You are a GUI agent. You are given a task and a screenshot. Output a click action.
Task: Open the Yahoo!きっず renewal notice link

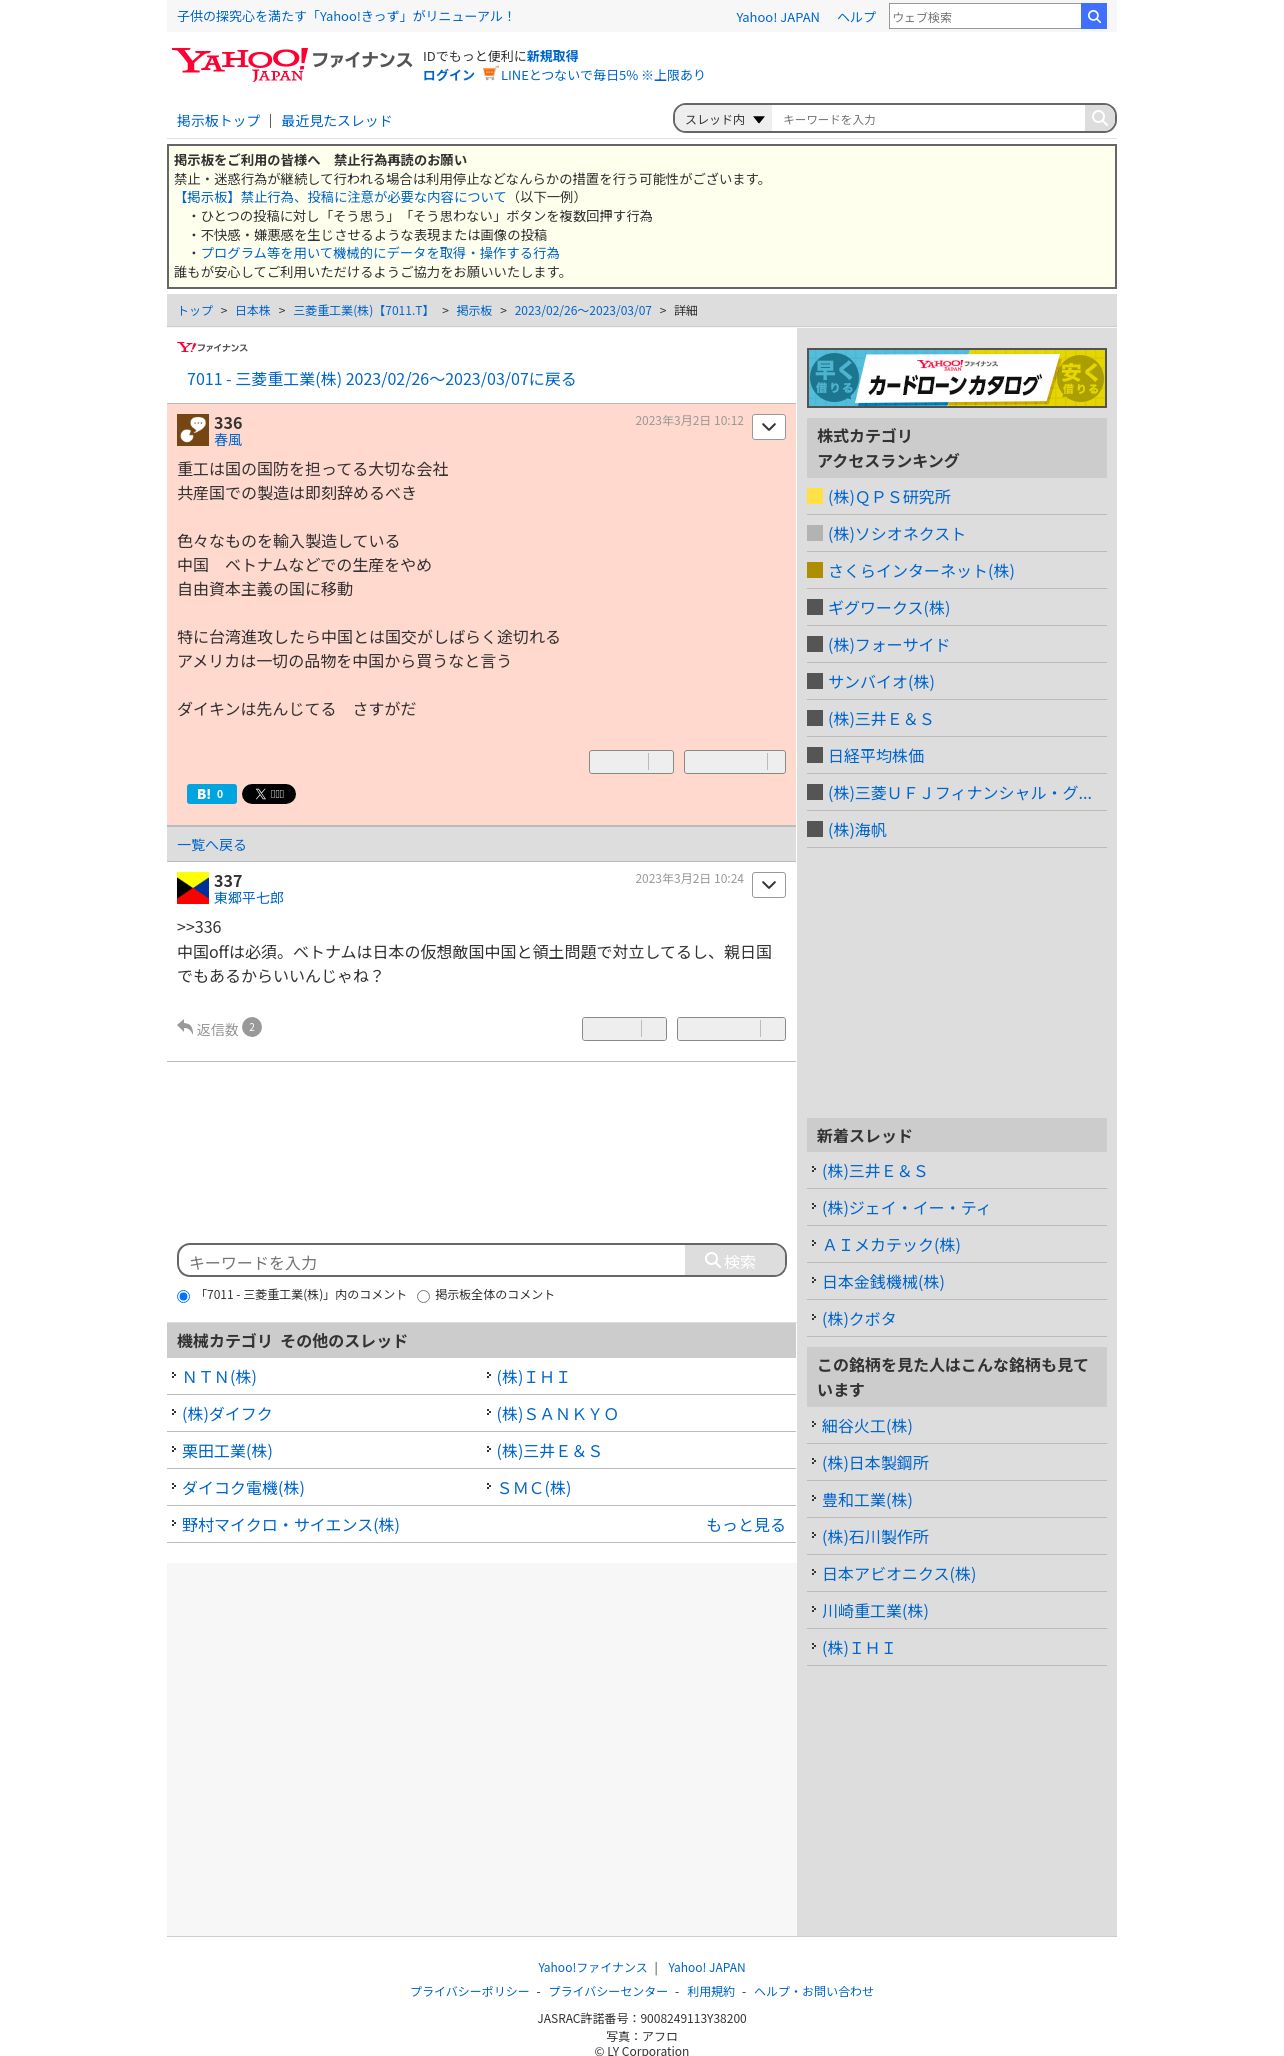click(345, 16)
